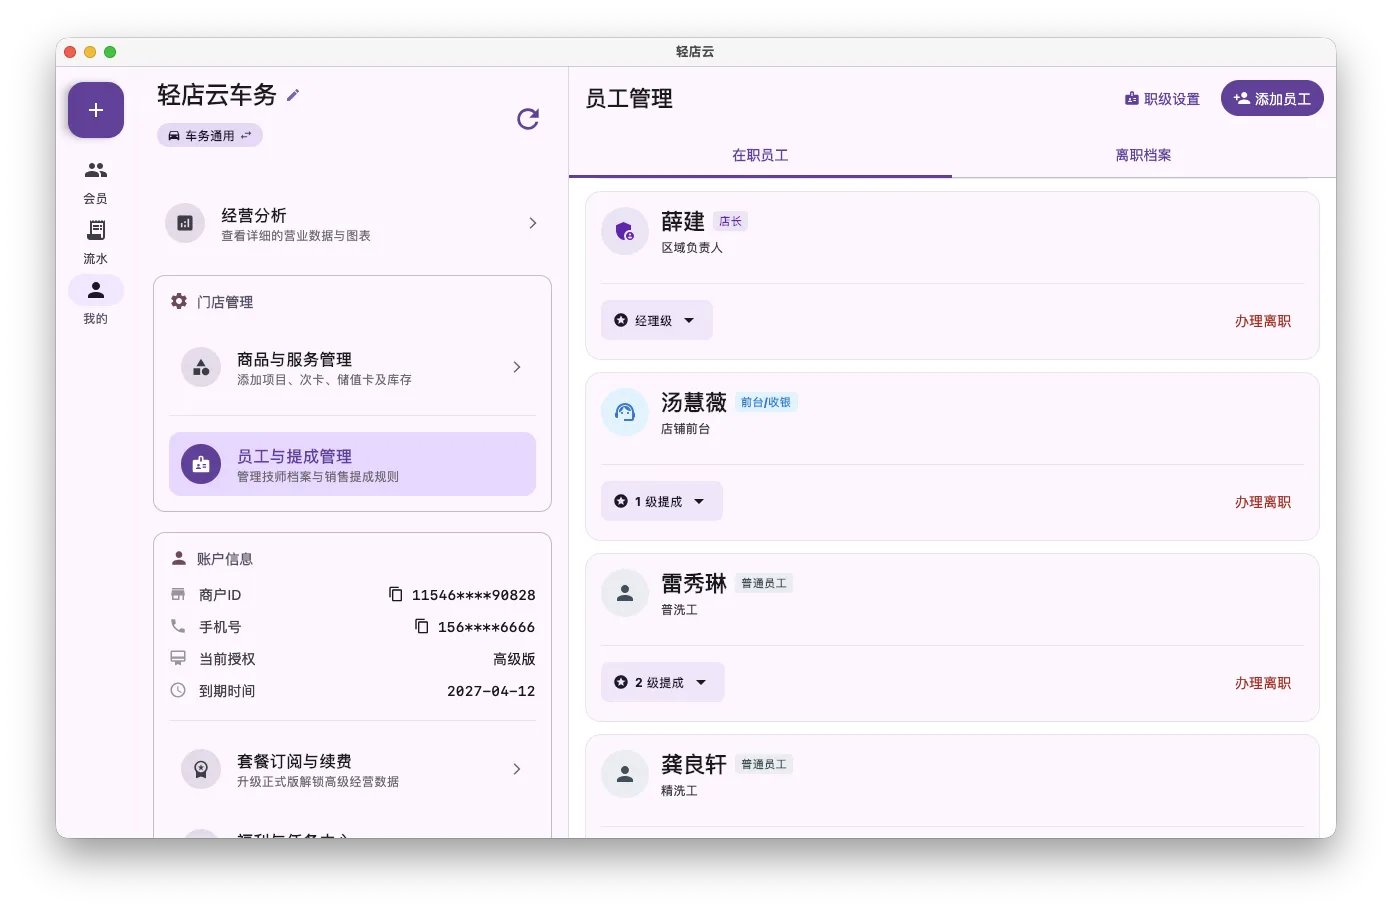The width and height of the screenshot is (1392, 912).
Task: Switch to the 离职档案 tab
Action: tap(1142, 155)
